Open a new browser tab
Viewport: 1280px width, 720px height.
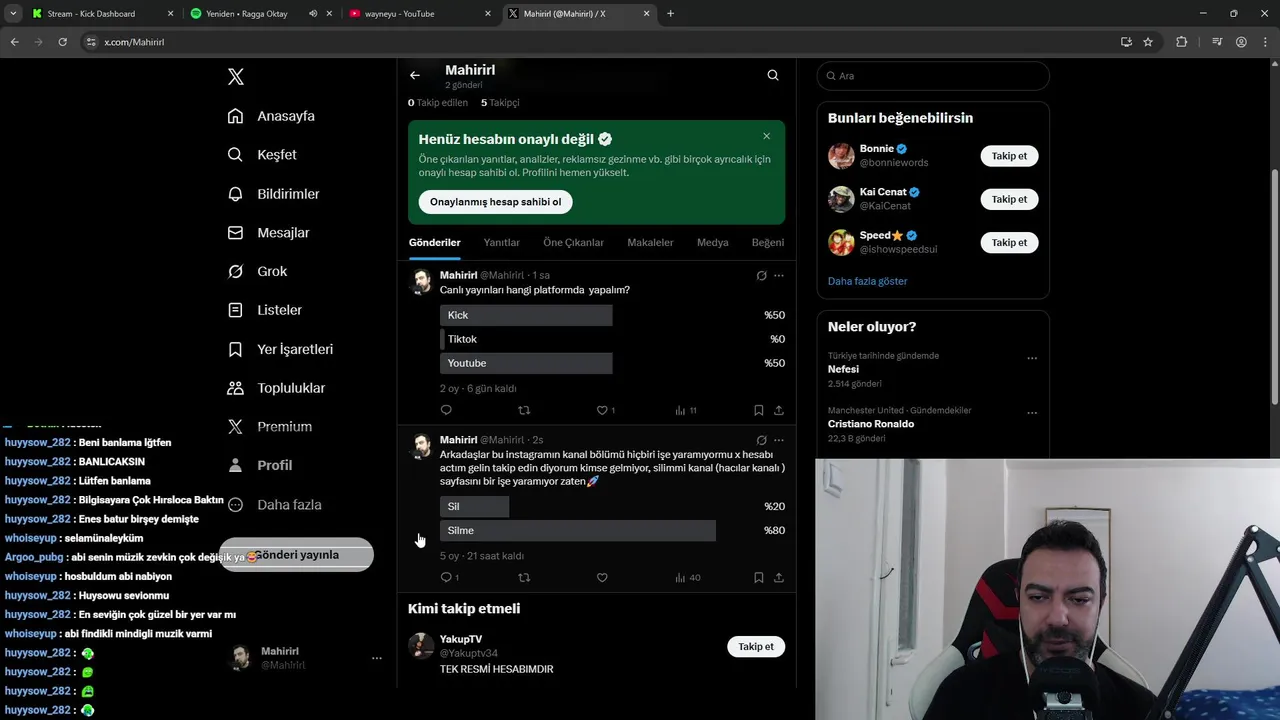[670, 14]
